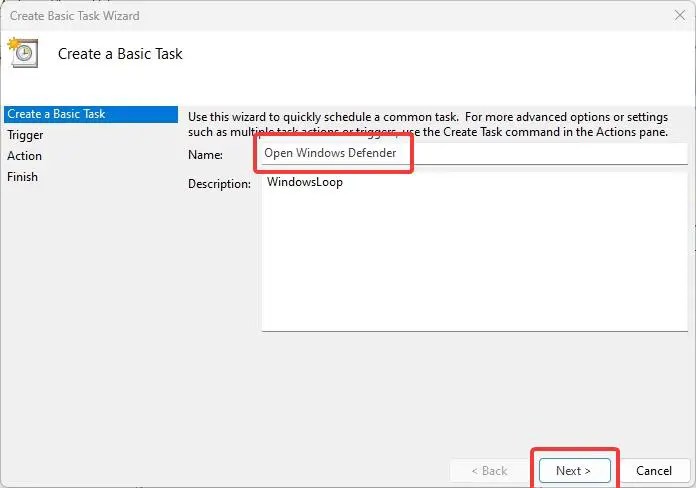Click the Description: label
This screenshot has width=696, height=488.
pos(219,184)
